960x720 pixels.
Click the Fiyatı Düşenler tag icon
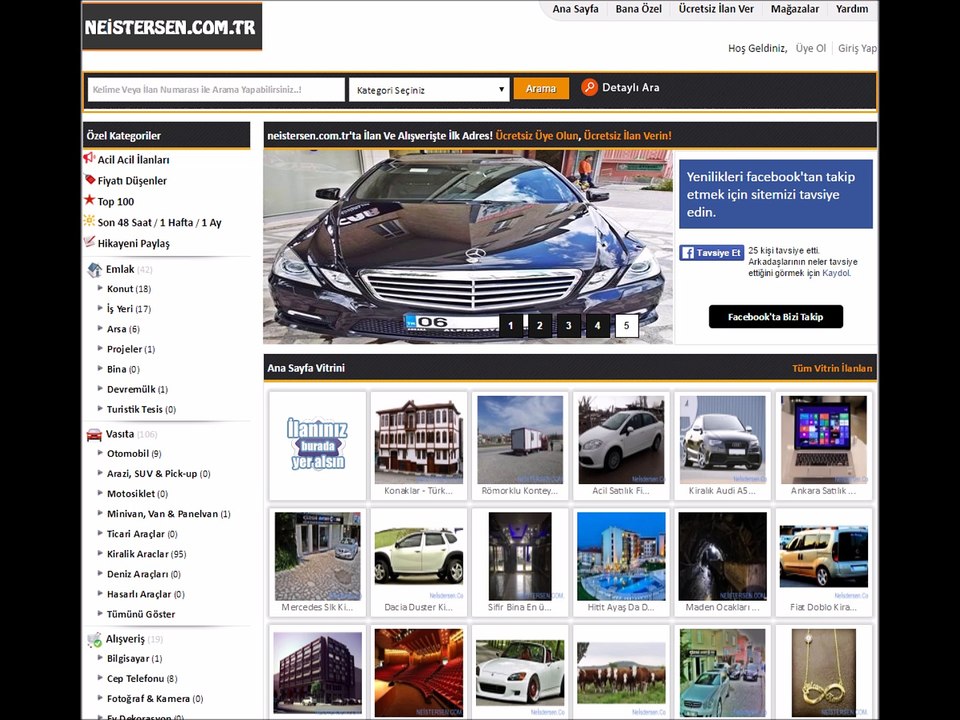[89, 179]
